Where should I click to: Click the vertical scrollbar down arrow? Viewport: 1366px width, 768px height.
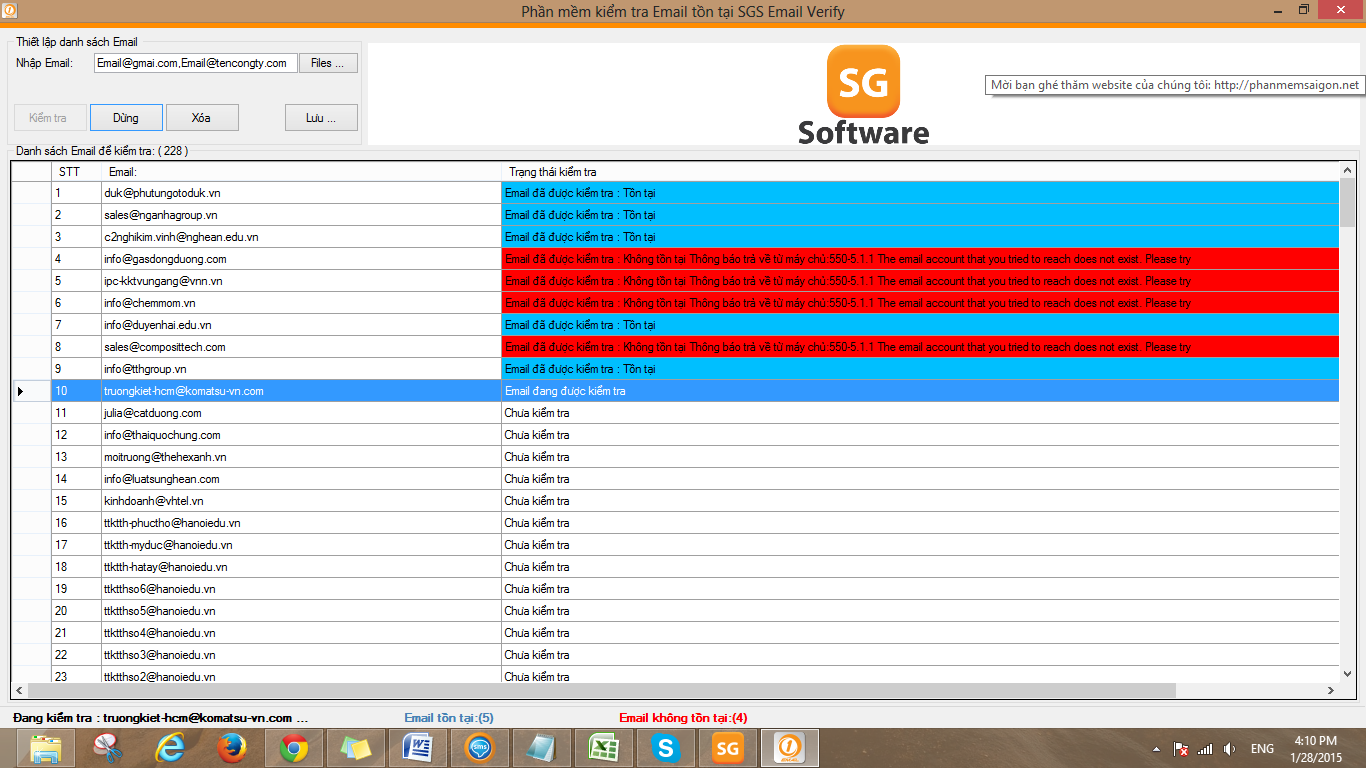tap(1347, 675)
